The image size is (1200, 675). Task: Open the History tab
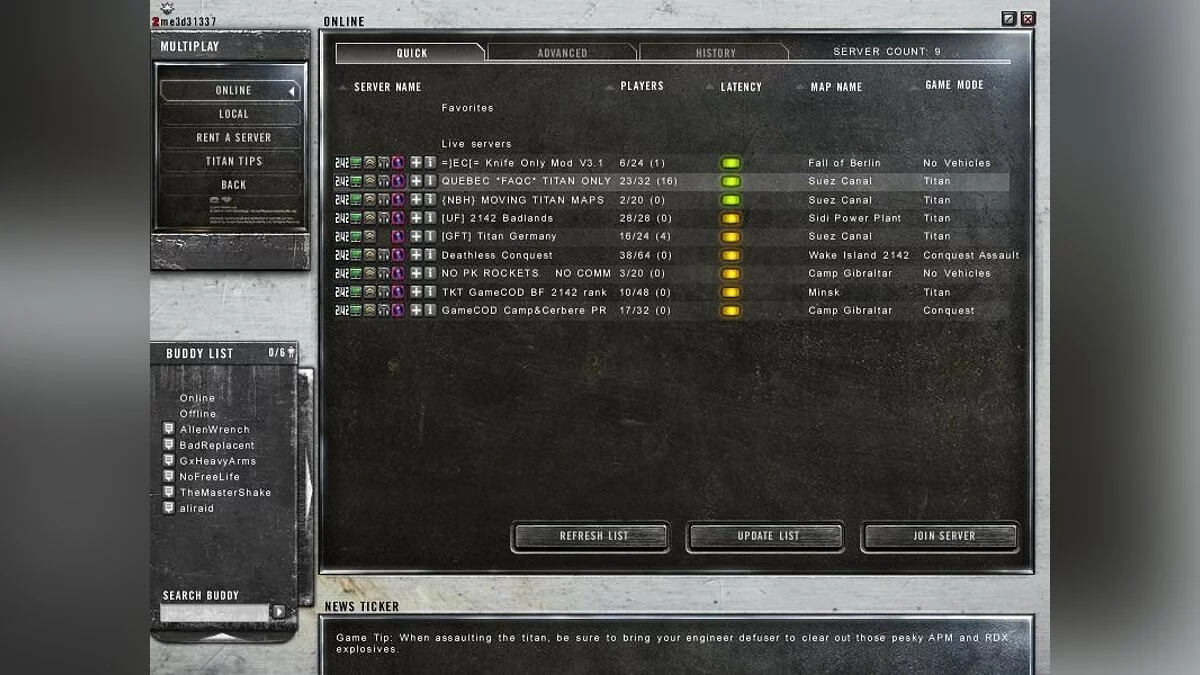pyautogui.click(x=715, y=53)
